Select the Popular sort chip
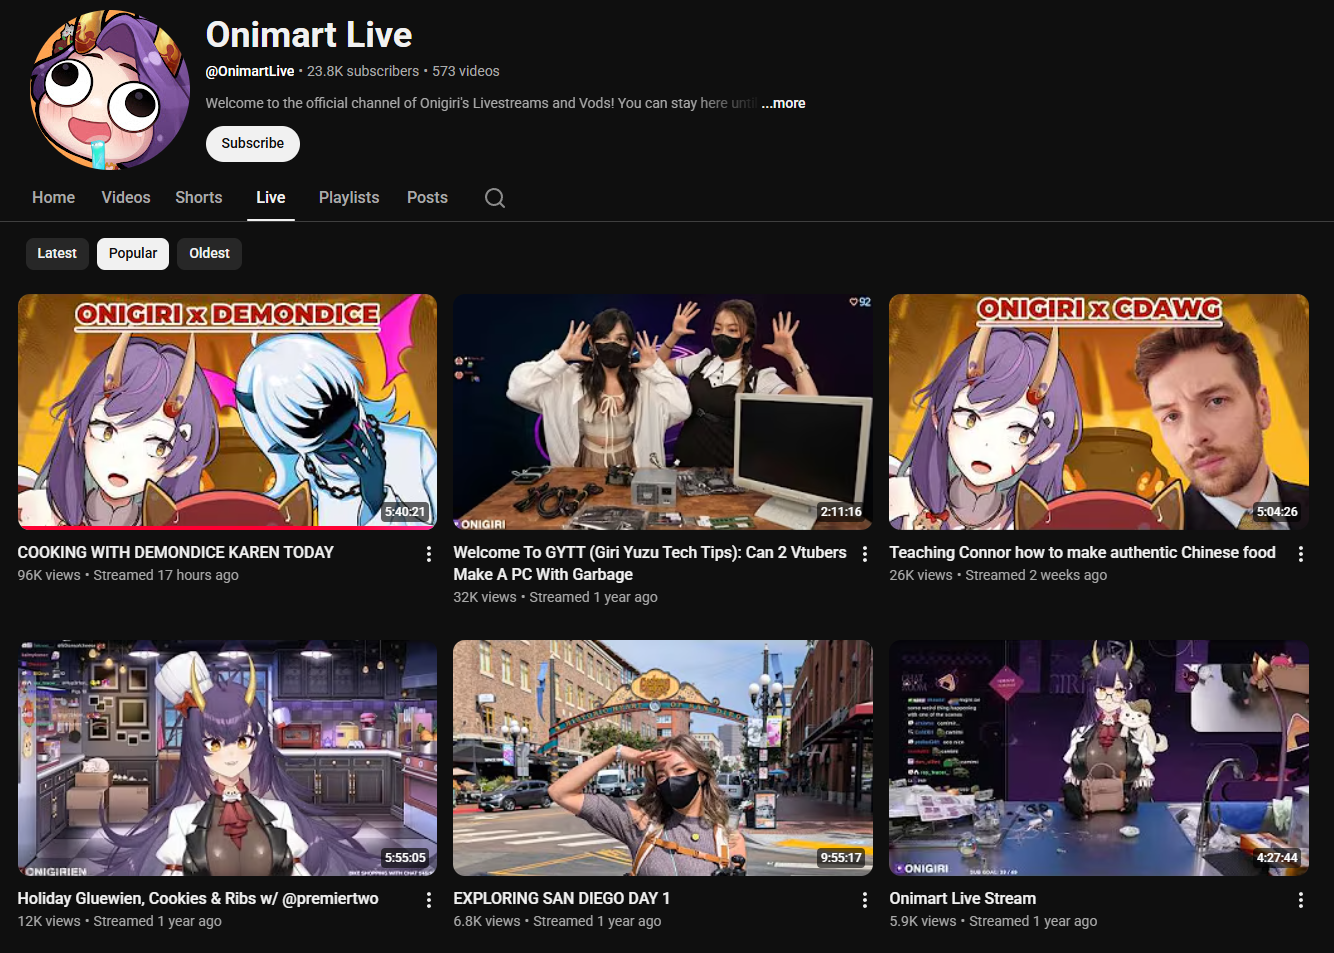The width and height of the screenshot is (1334, 953). pyautogui.click(x=133, y=253)
